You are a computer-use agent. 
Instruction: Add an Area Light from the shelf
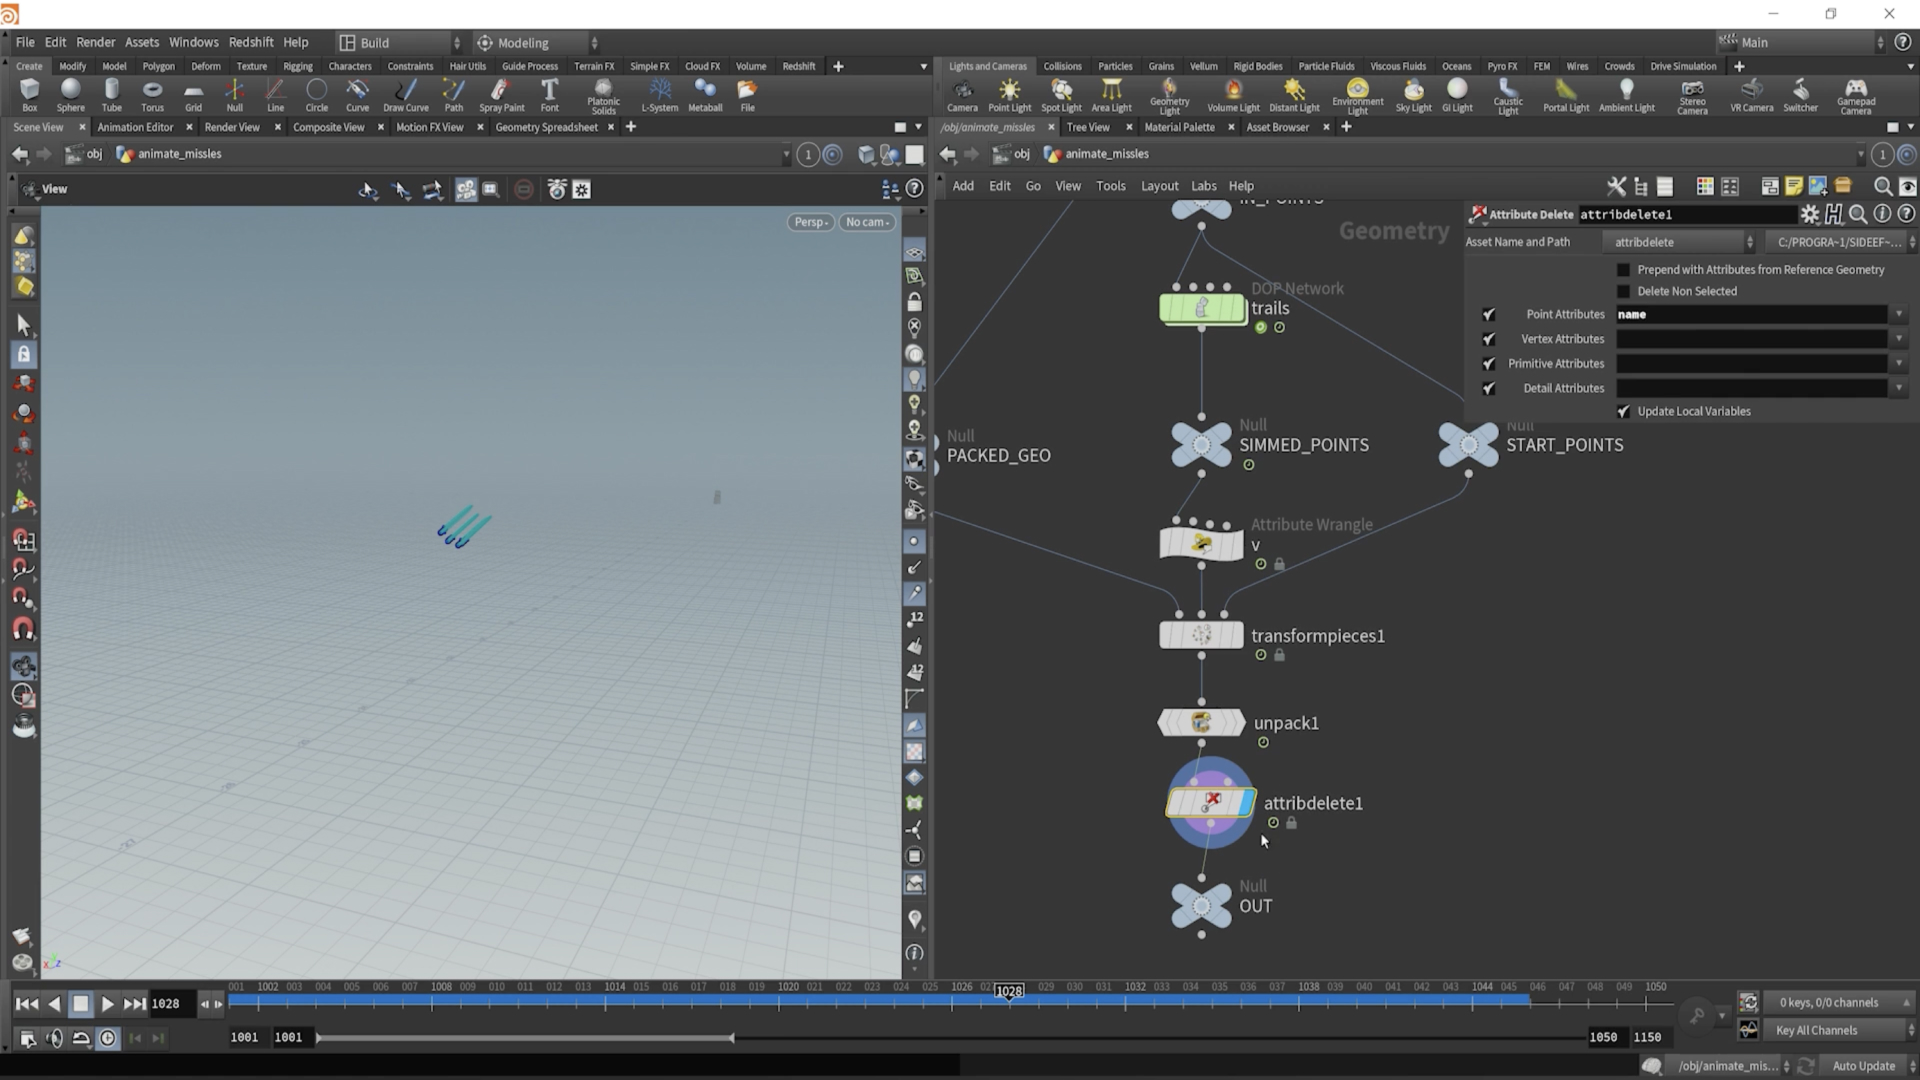coord(1111,95)
